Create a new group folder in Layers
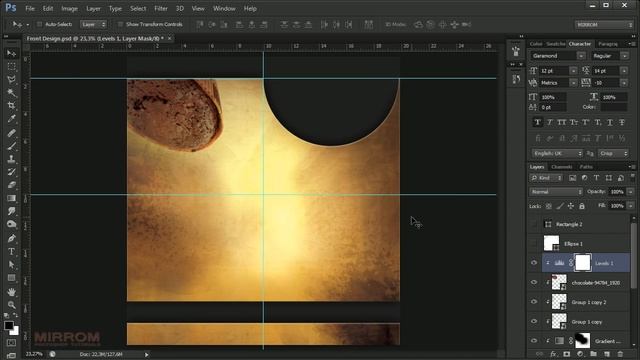 593,354
